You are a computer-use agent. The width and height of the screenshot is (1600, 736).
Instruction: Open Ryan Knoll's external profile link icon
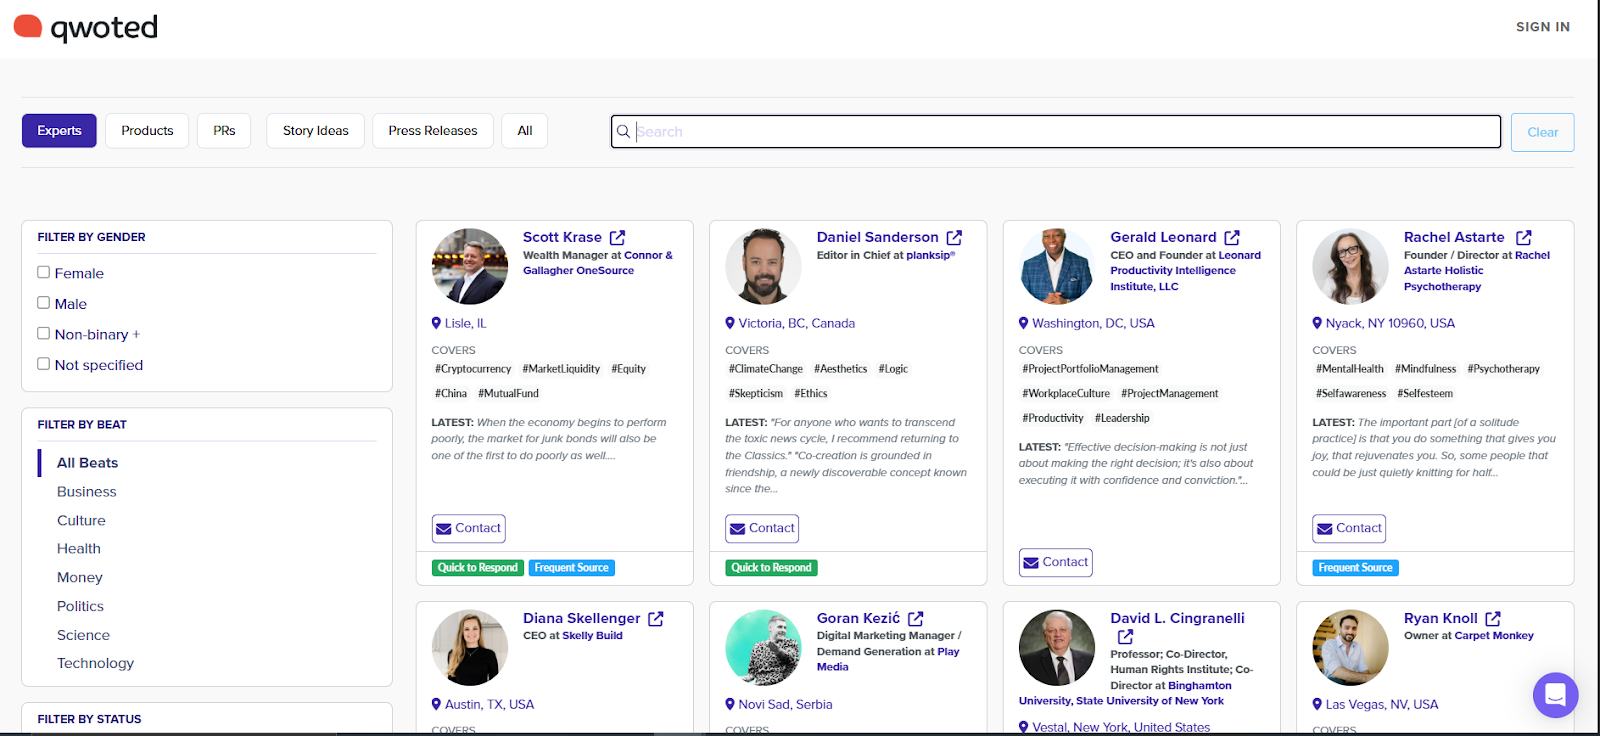tap(1493, 619)
